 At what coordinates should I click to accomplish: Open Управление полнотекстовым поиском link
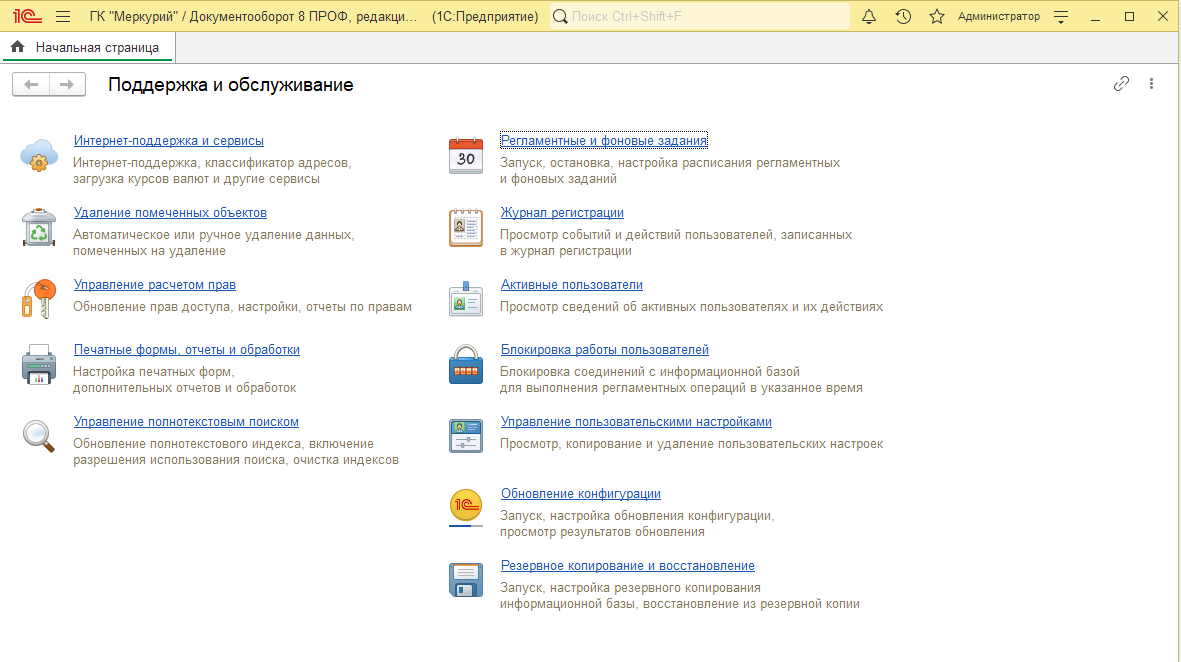coord(186,422)
